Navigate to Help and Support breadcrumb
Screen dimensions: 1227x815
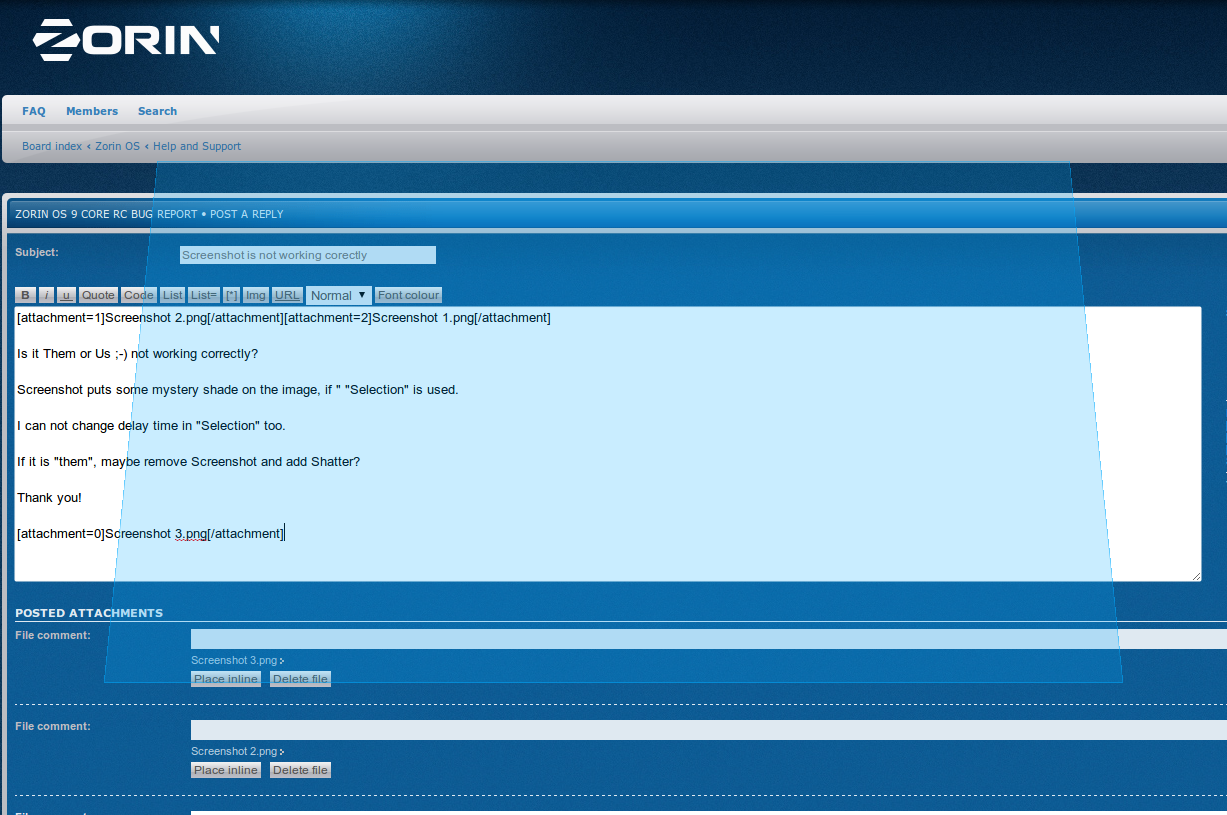click(197, 146)
